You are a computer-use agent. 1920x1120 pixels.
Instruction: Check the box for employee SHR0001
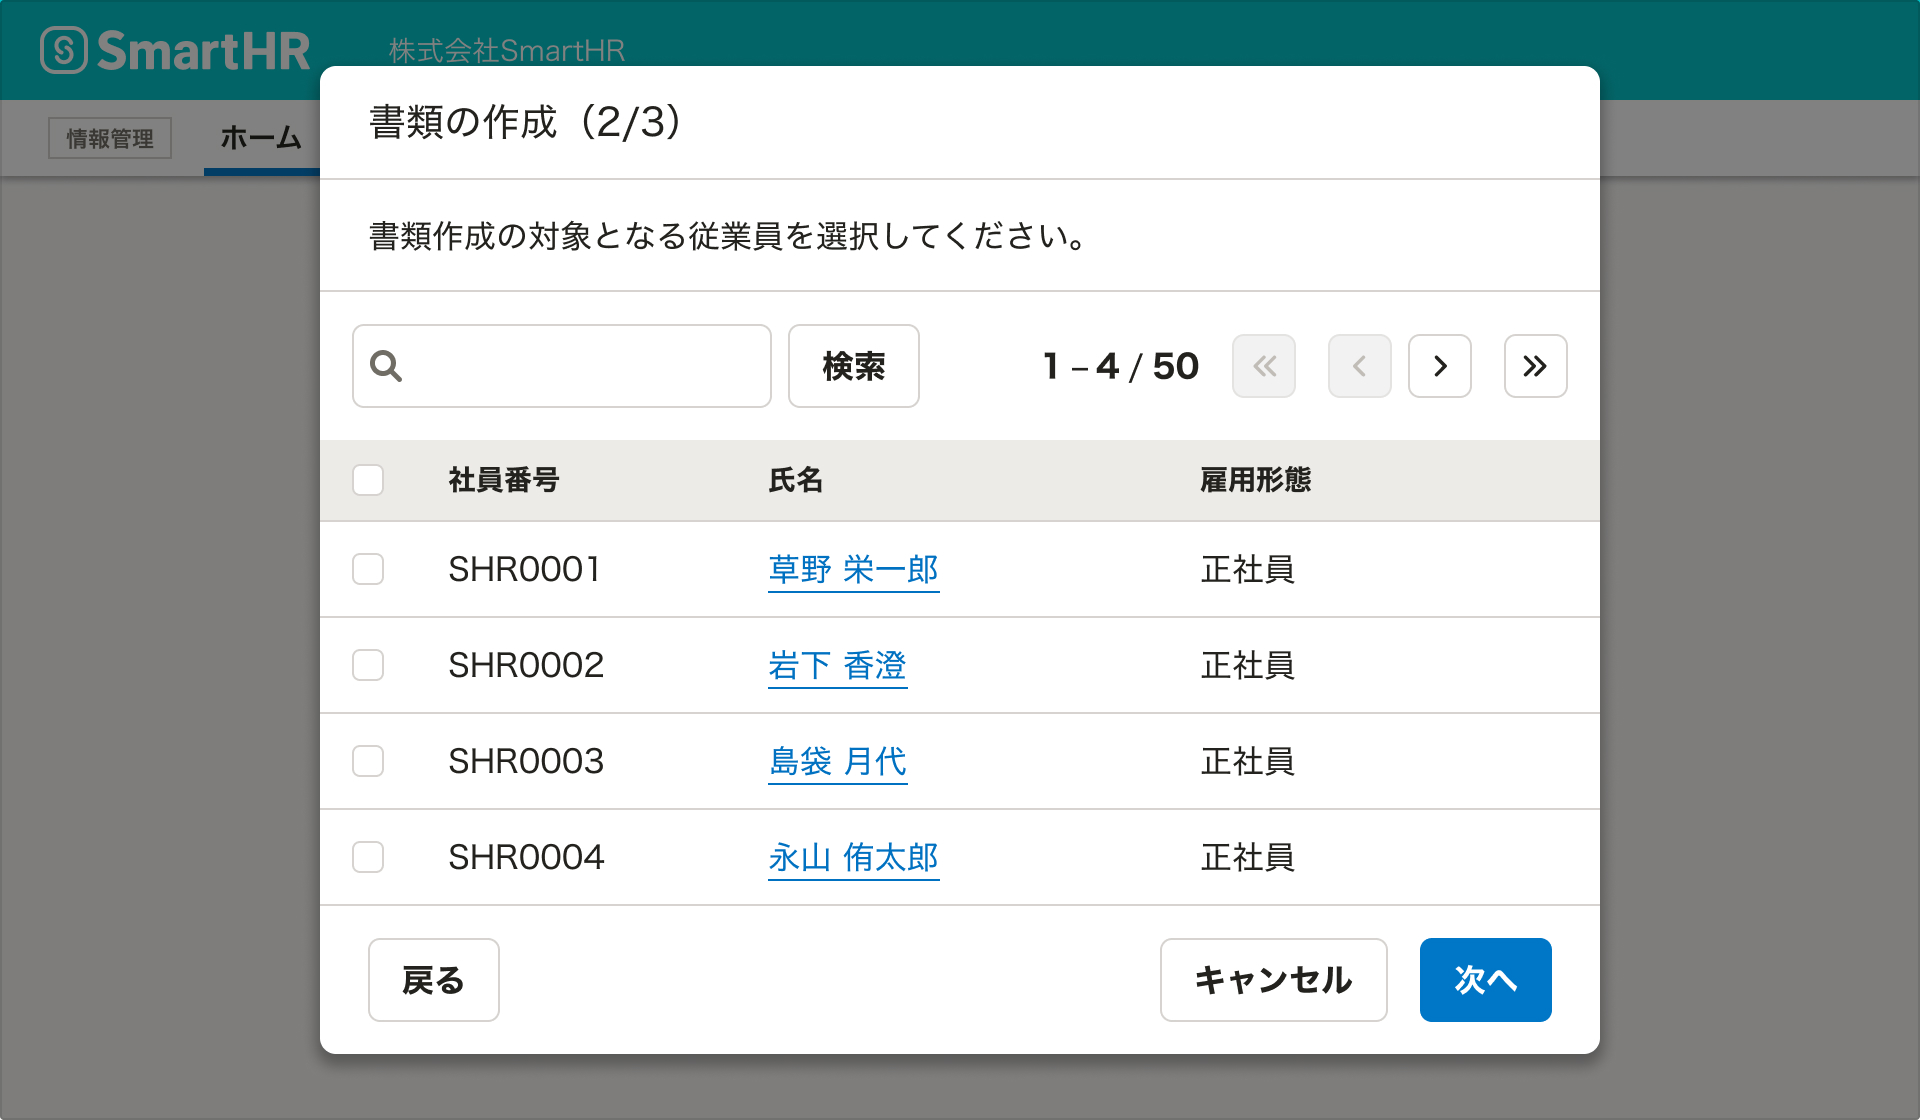[x=368, y=569]
